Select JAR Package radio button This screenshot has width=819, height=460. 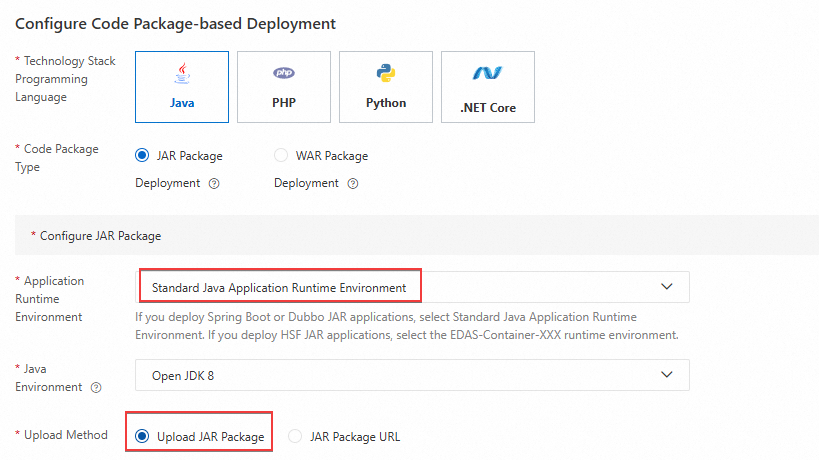point(142,156)
